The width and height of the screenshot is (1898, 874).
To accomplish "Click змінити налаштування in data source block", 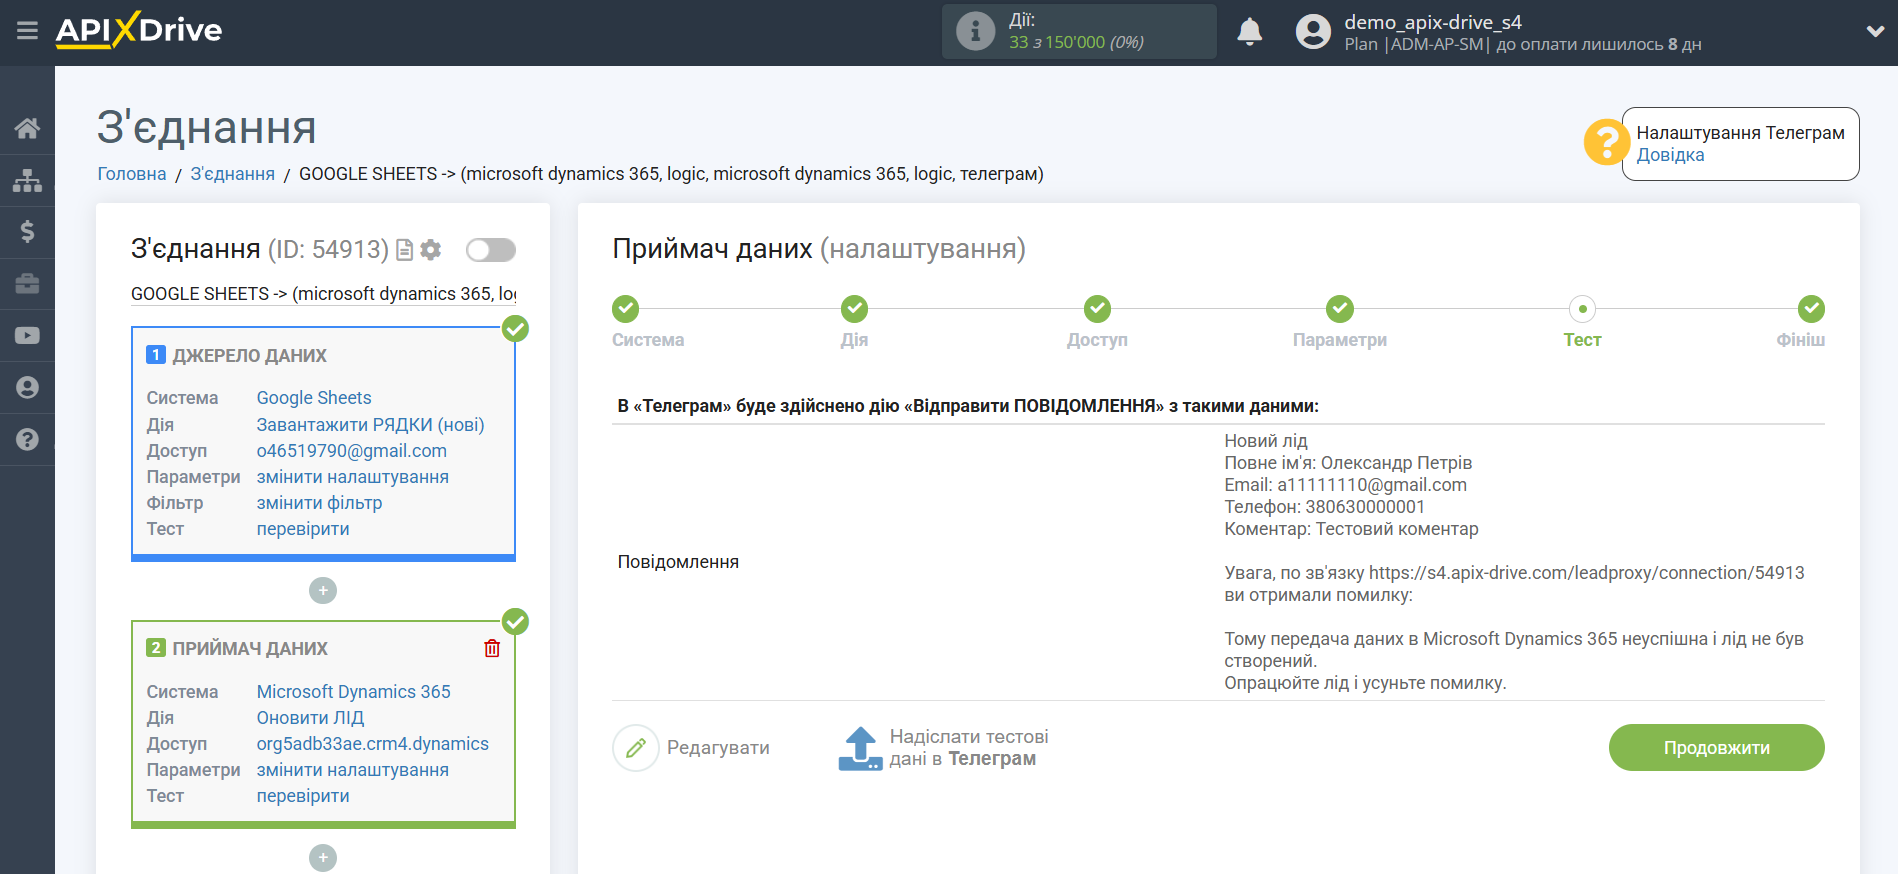I will 353,477.
